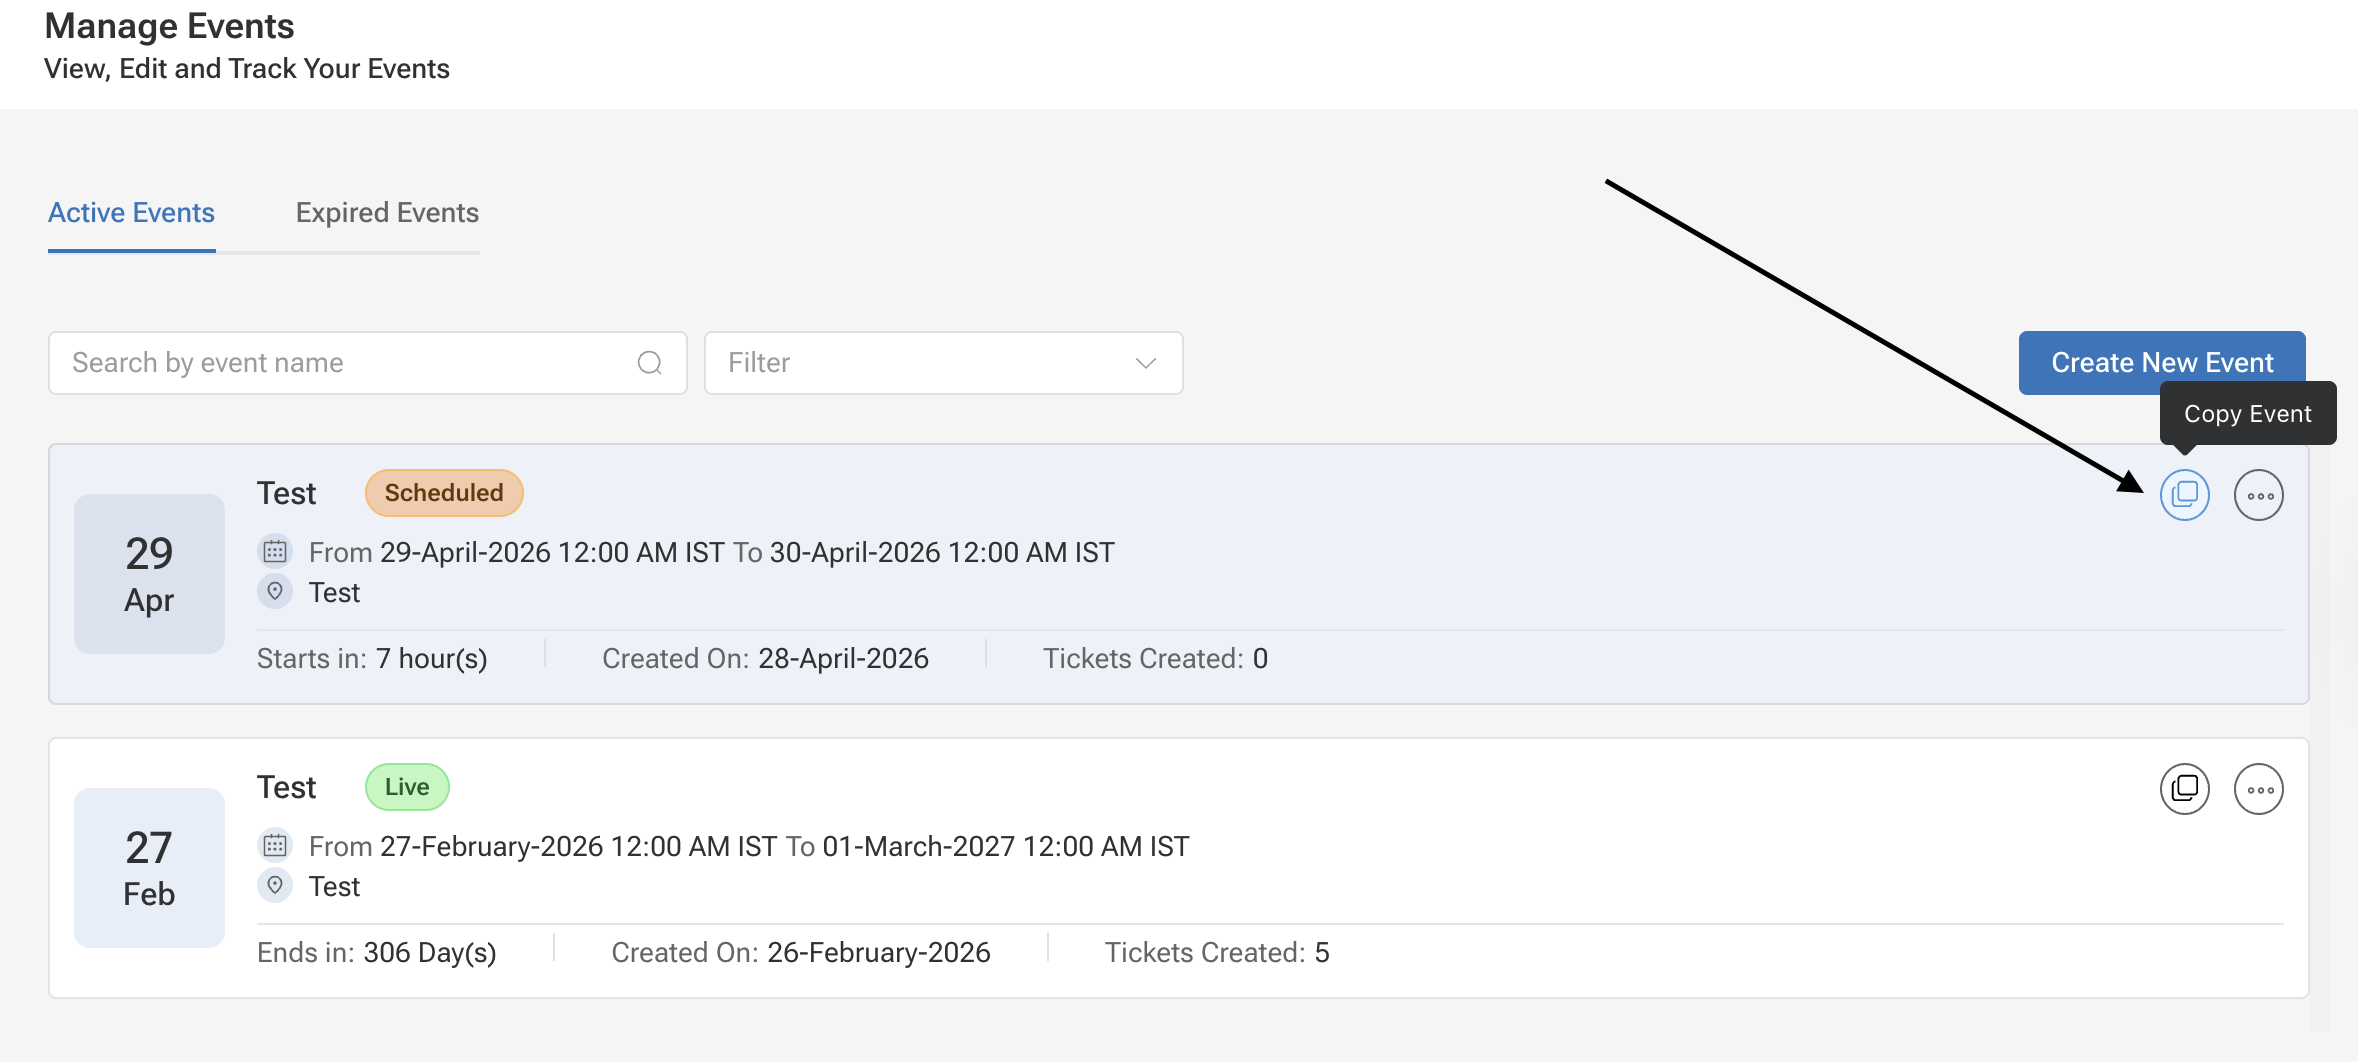Image resolution: width=2358 pixels, height=1062 pixels.
Task: Click copy icon for the Live Test event
Action: tap(2184, 789)
